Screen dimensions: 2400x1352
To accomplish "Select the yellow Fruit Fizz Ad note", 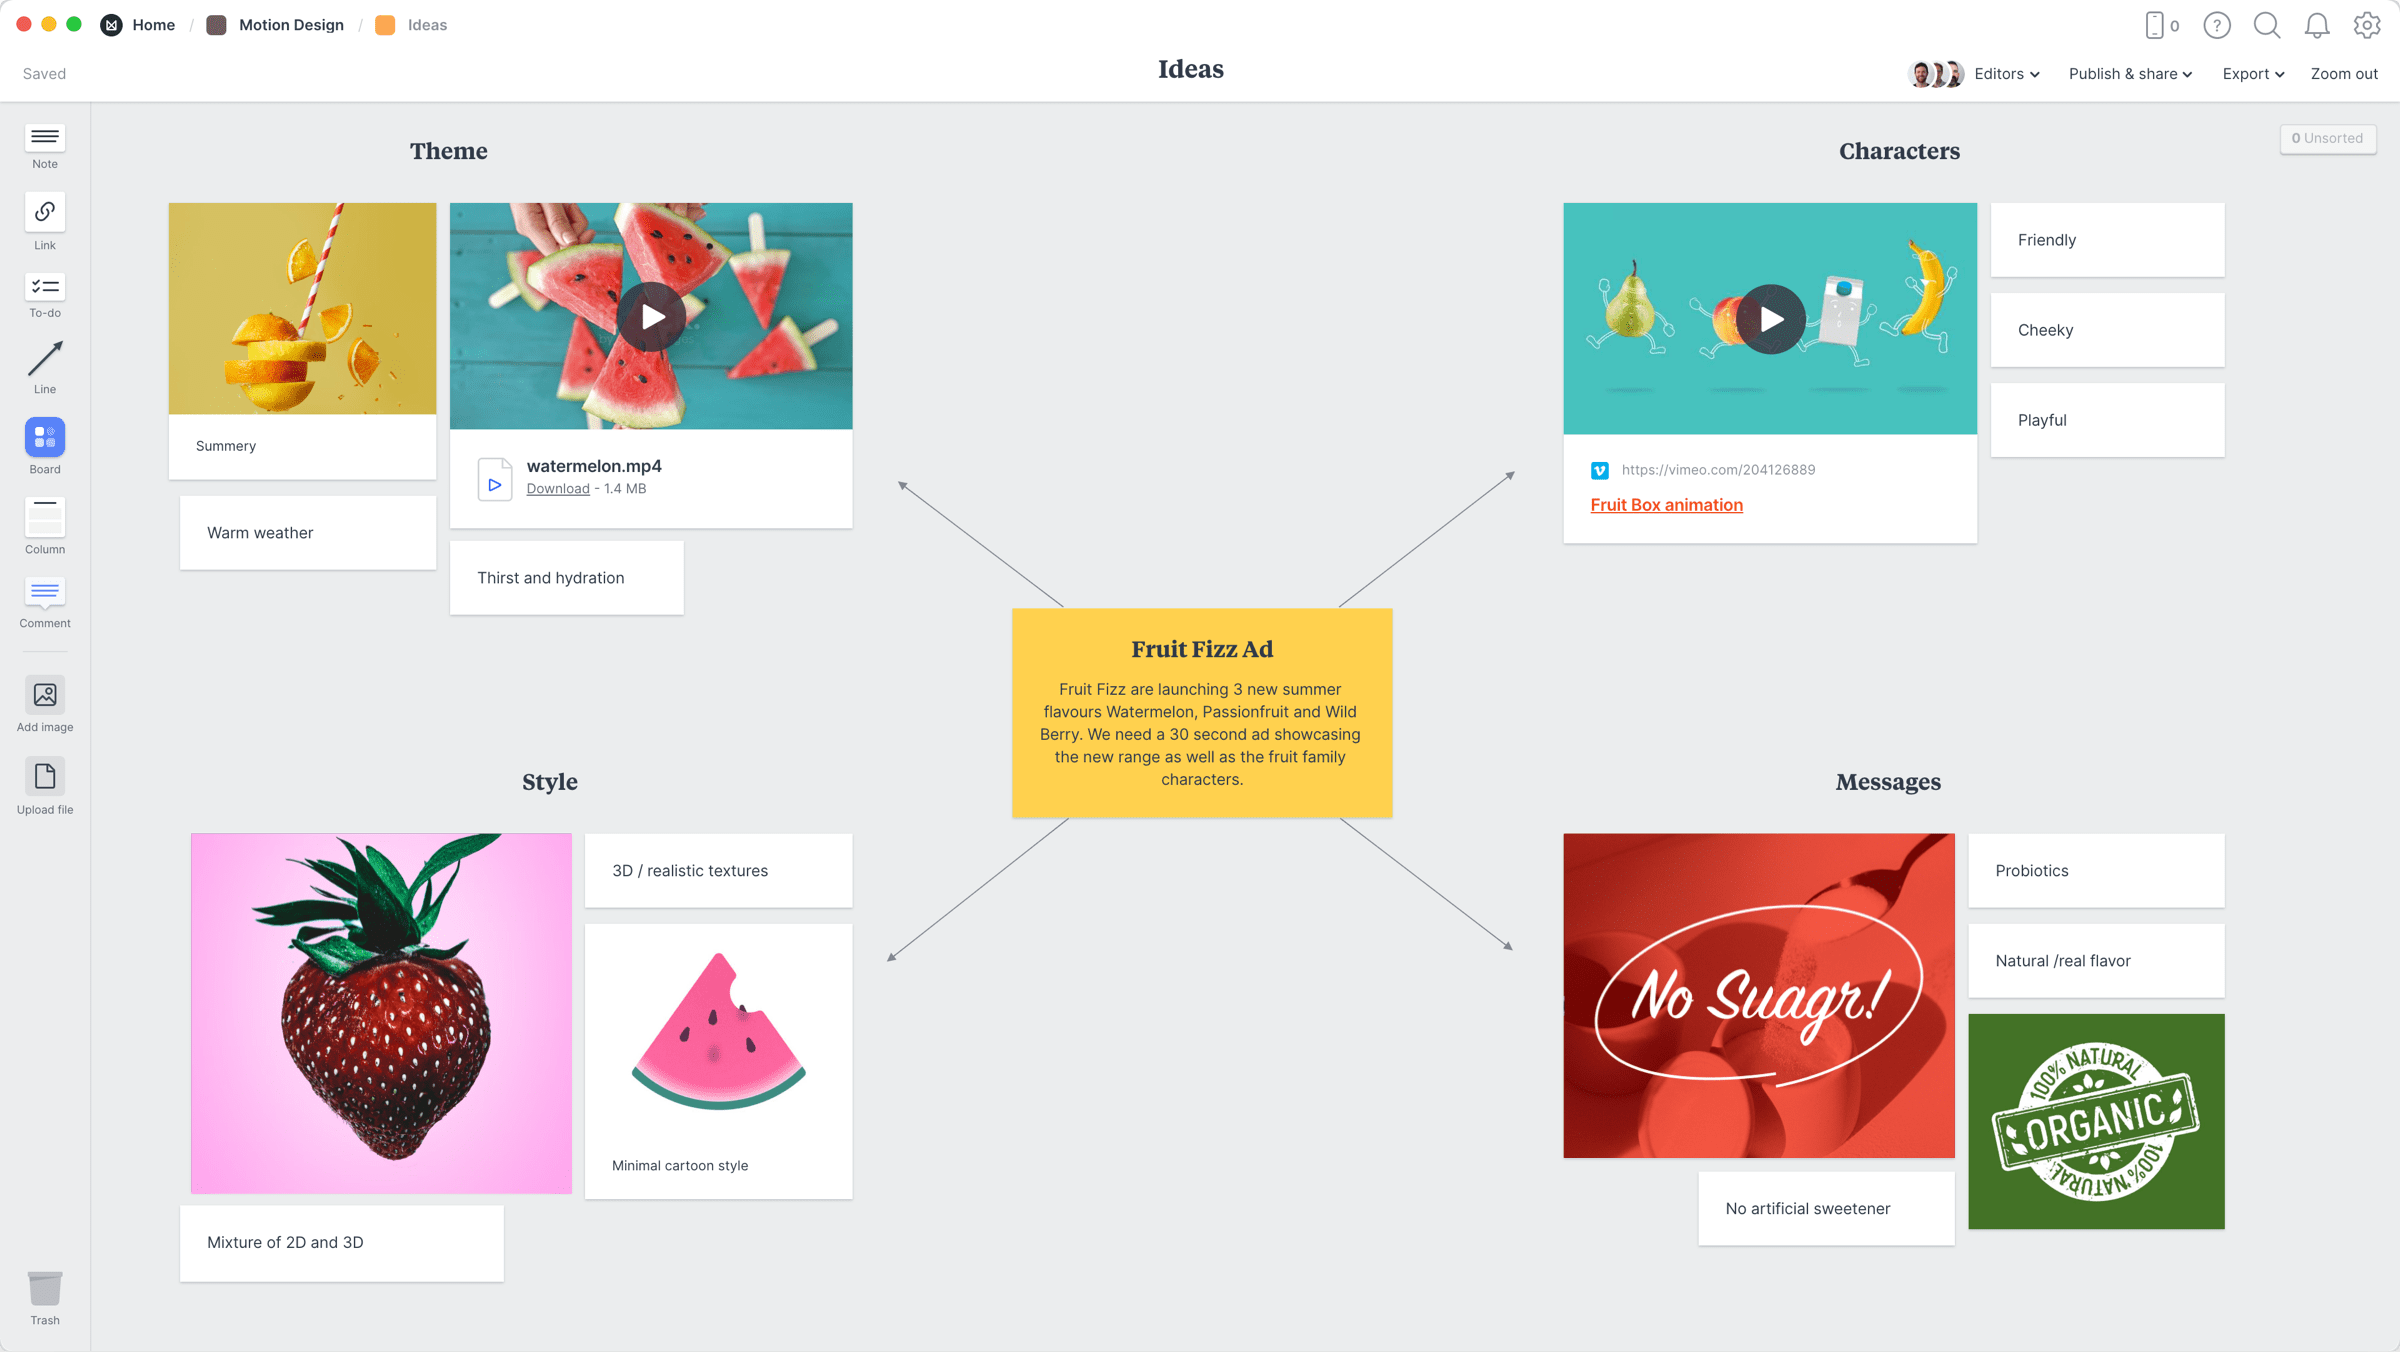I will [1202, 713].
